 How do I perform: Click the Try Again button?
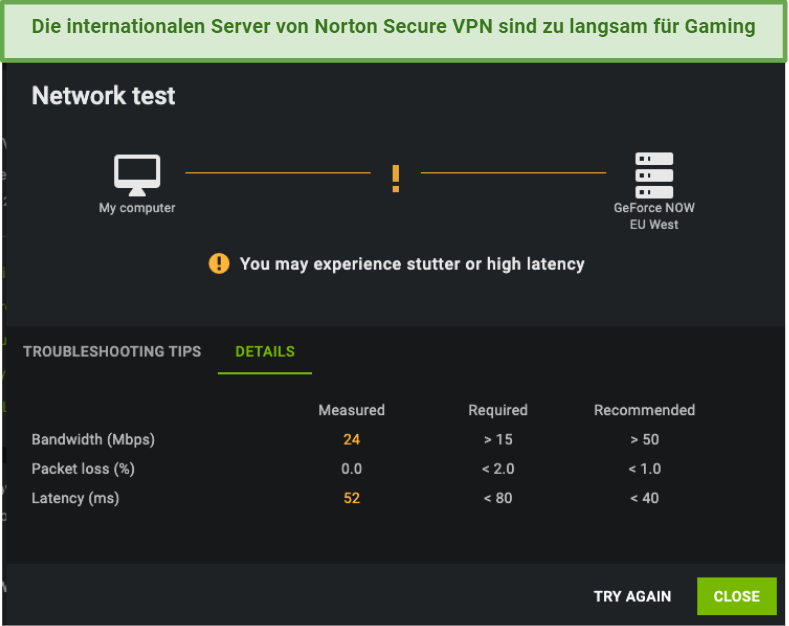click(x=632, y=596)
